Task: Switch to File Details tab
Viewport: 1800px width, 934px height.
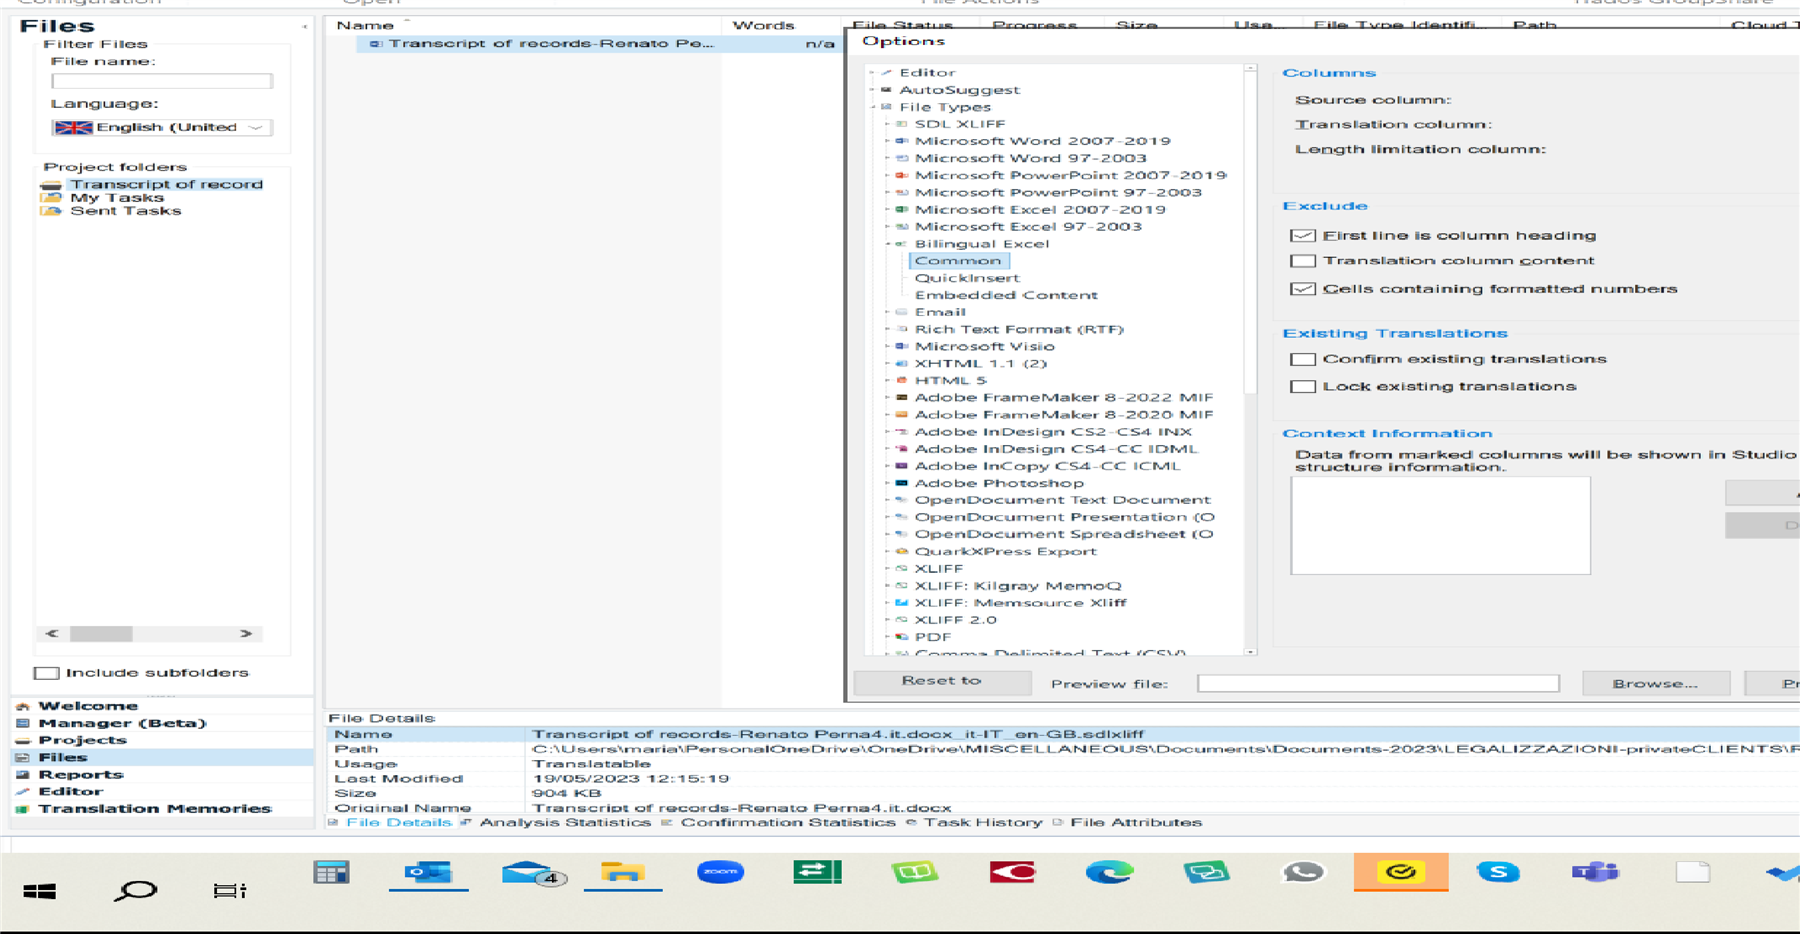Action: click(398, 823)
